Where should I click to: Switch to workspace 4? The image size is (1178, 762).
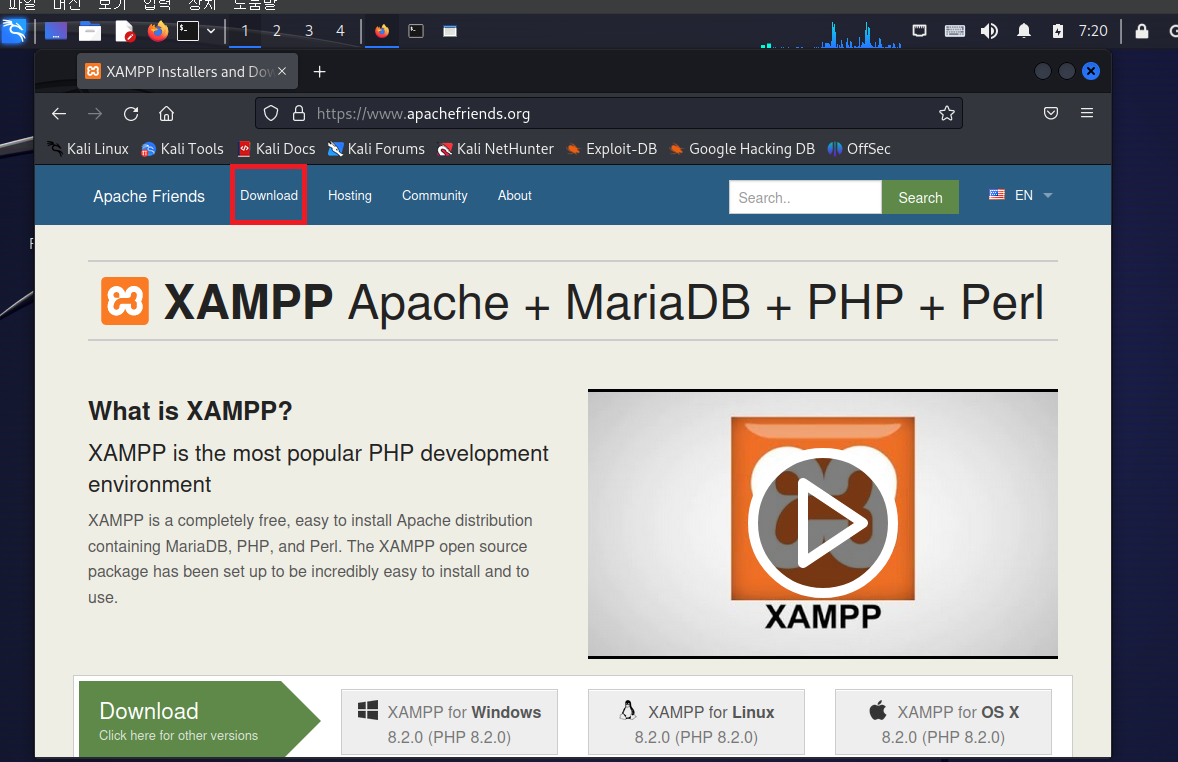(340, 31)
